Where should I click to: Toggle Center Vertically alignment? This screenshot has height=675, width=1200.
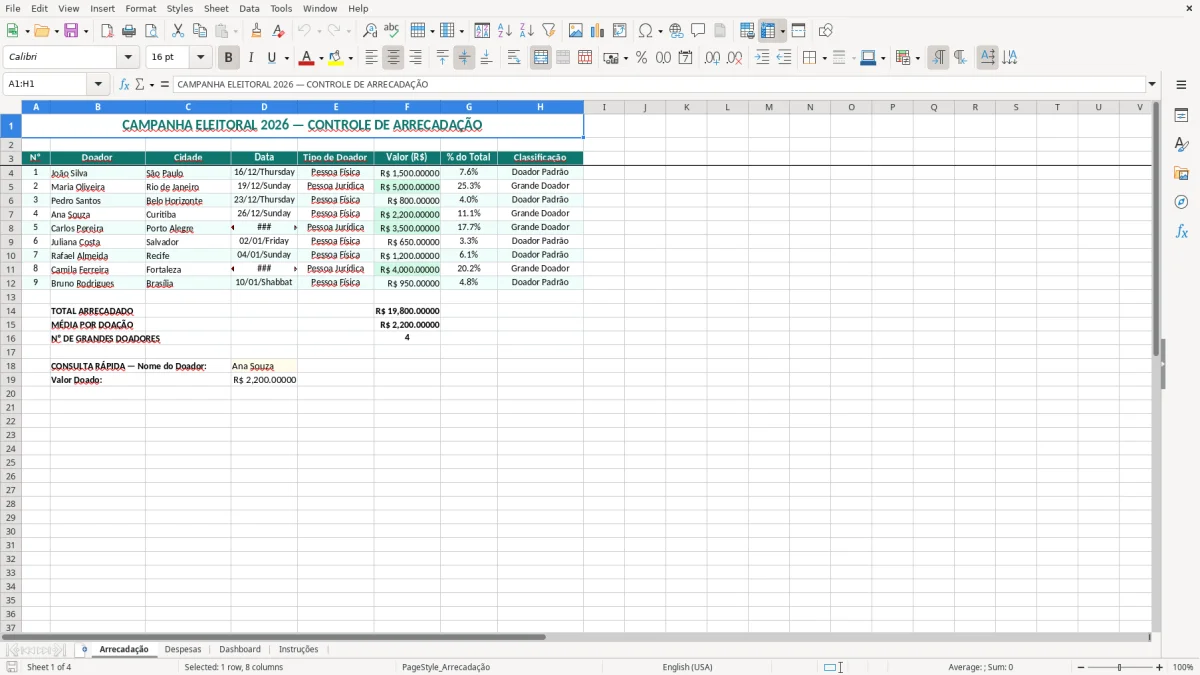[464, 58]
